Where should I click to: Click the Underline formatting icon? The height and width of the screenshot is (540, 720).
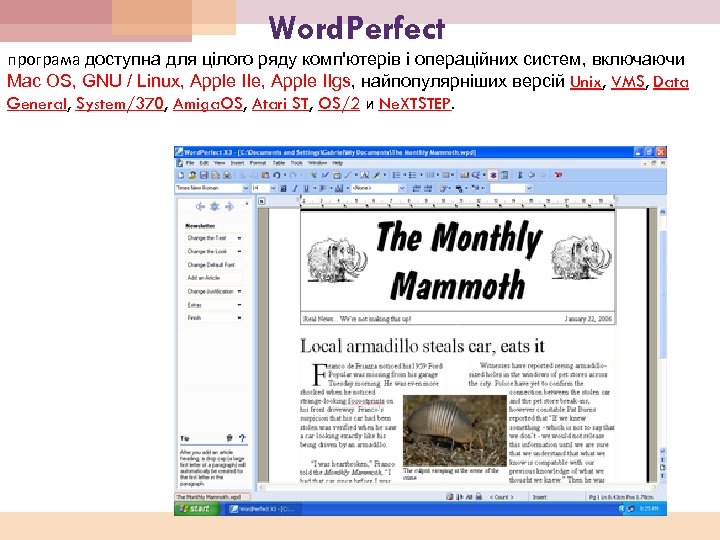tap(306, 188)
